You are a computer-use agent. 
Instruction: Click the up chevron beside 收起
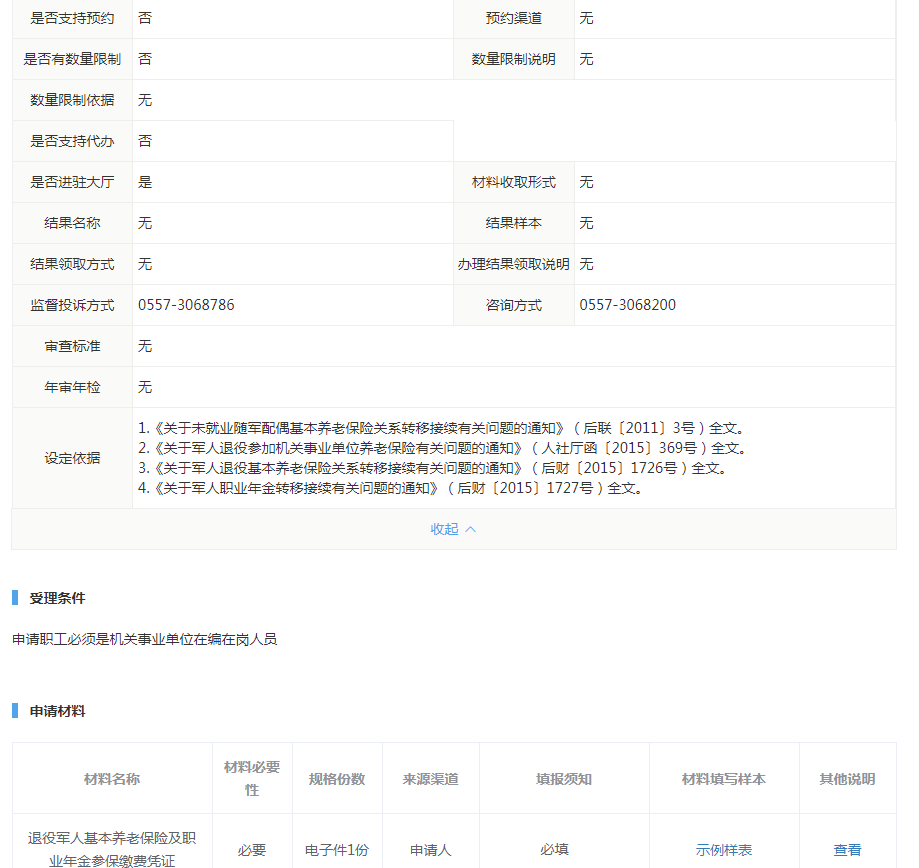(471, 529)
